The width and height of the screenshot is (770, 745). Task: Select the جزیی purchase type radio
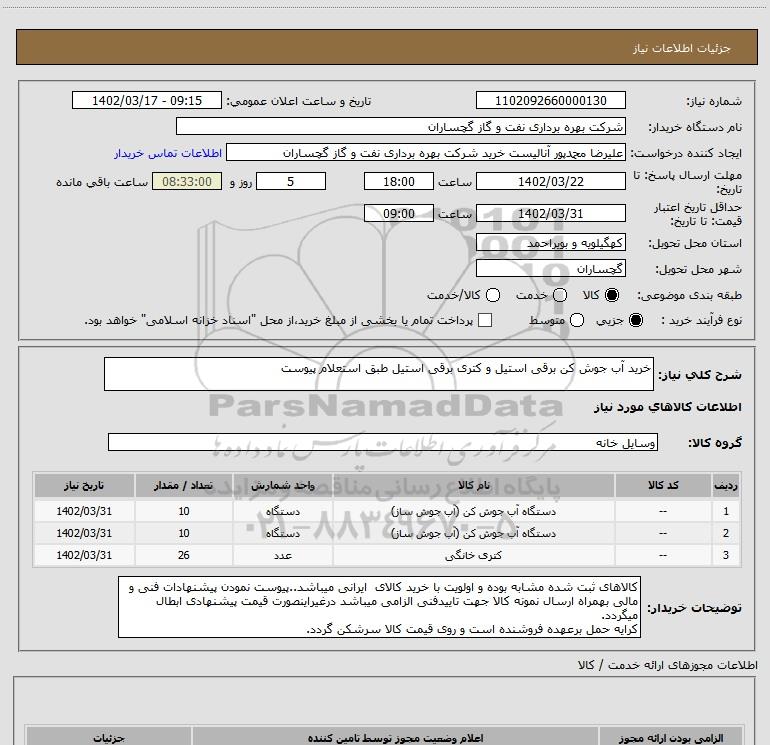(636, 320)
